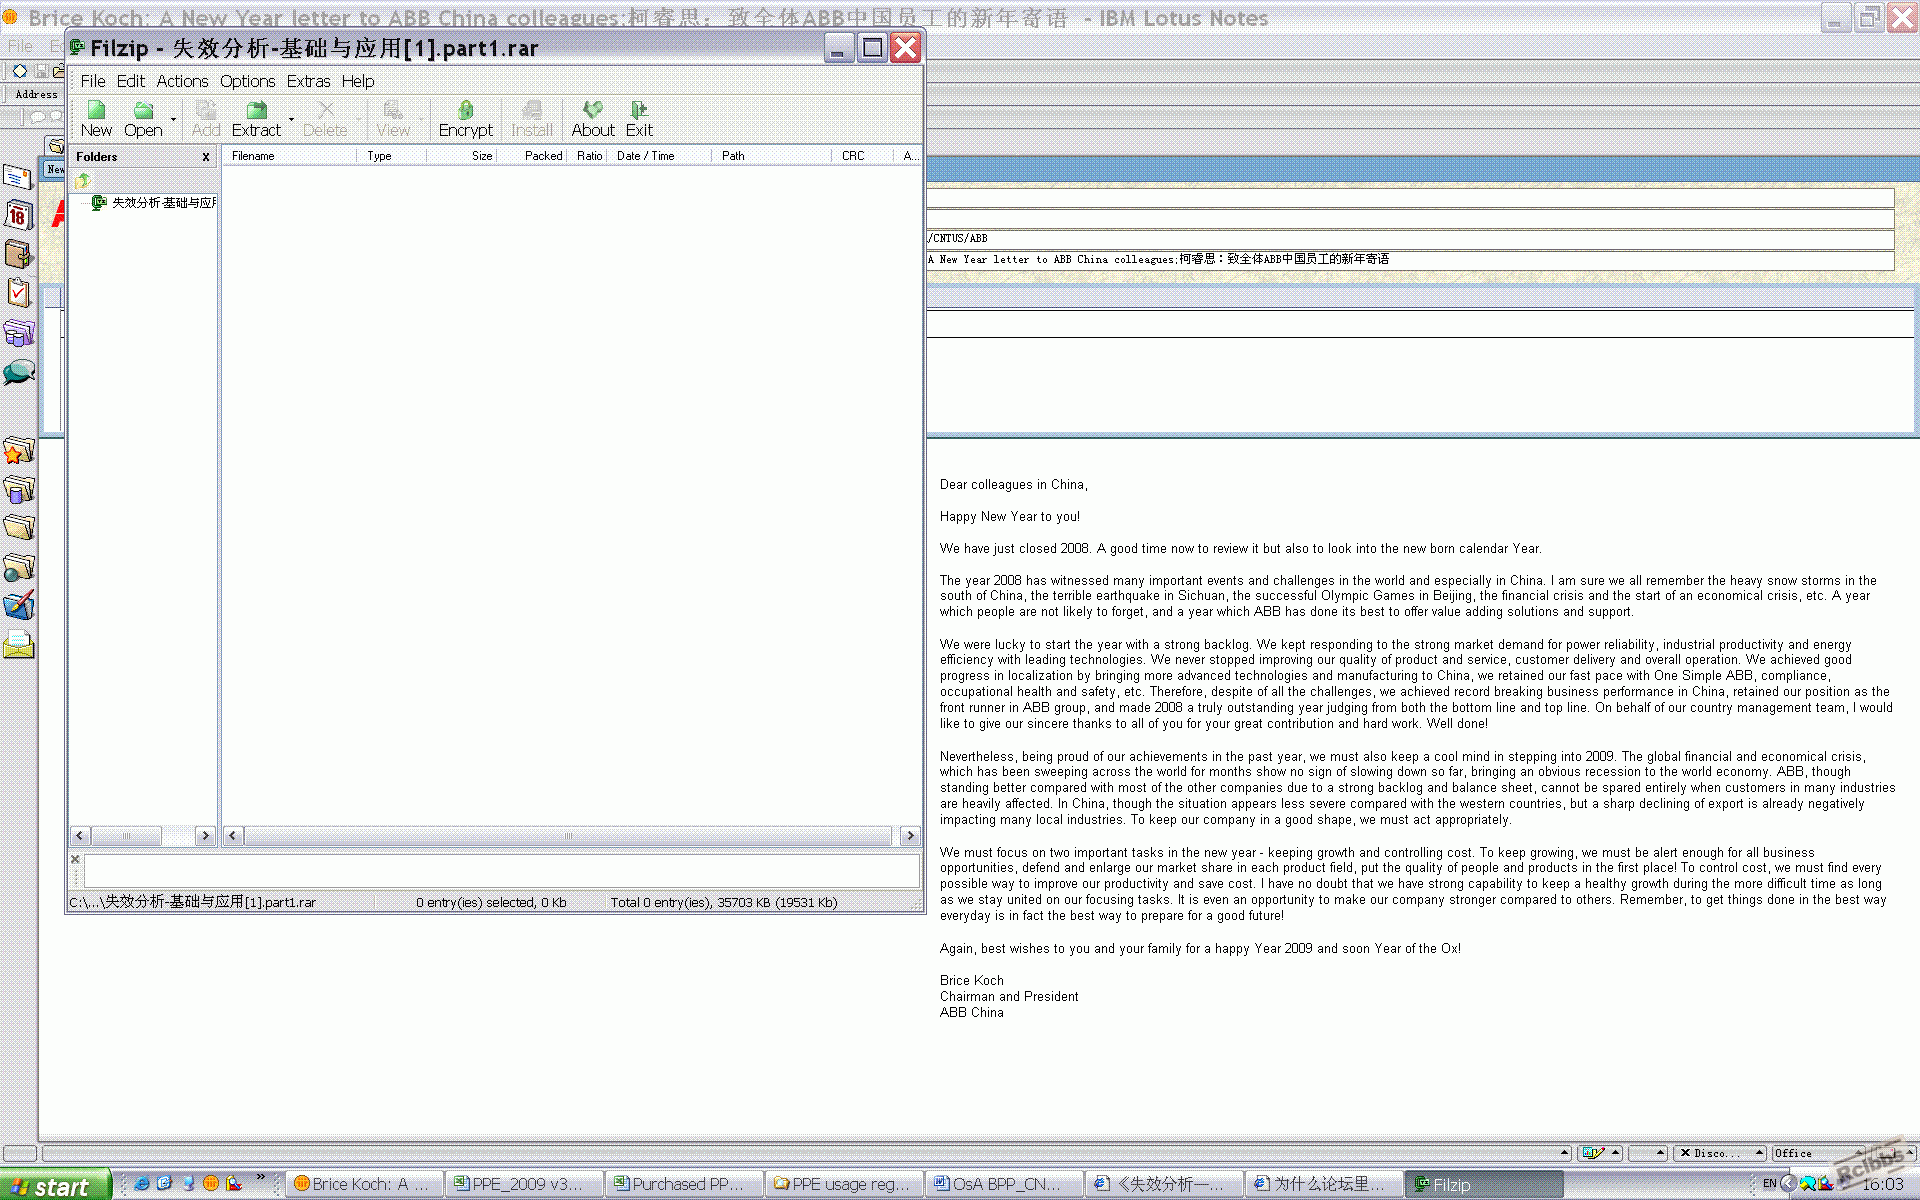Sort the file list by Ratio column
The width and height of the screenshot is (1920, 1200).
click(588, 156)
